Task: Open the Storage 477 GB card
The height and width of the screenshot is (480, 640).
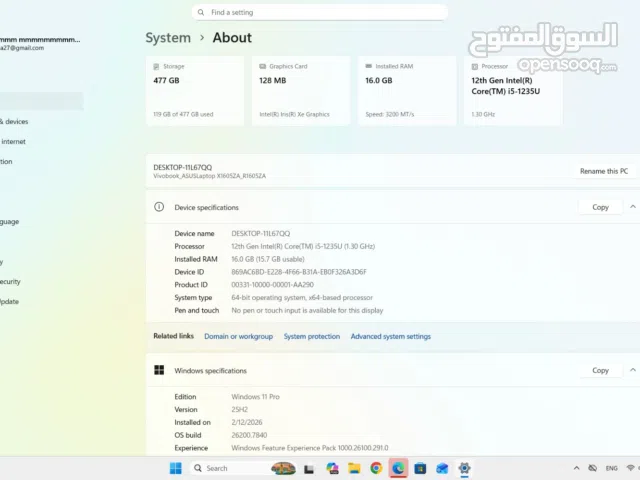Action: point(195,91)
